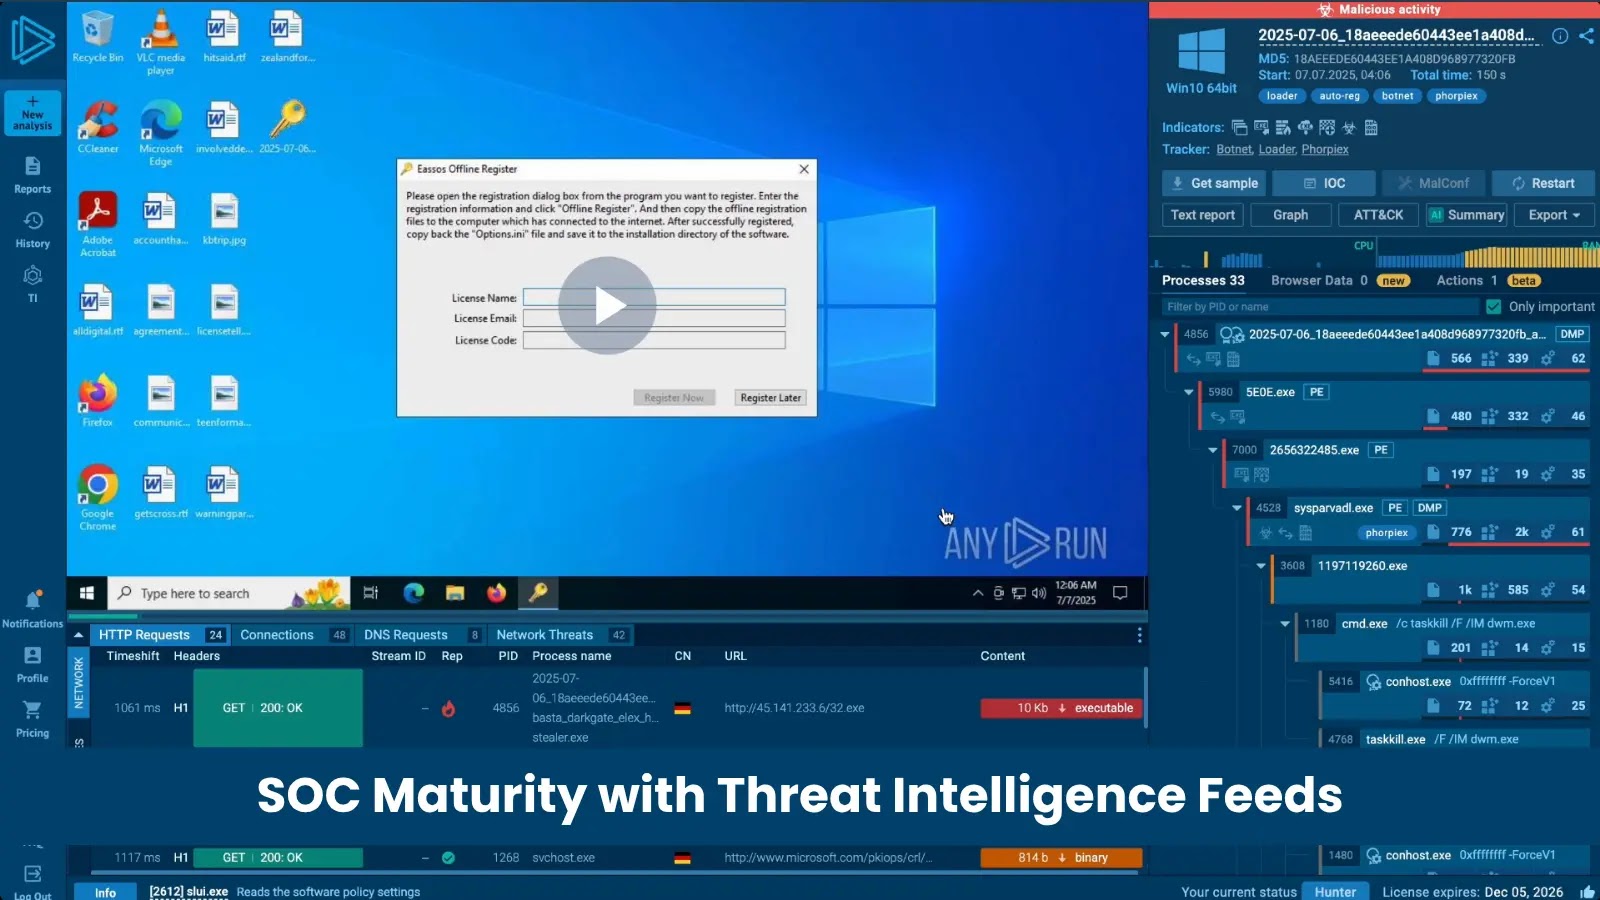Collapse the cmd.exe process node
The width and height of the screenshot is (1600, 900).
tap(1285, 624)
